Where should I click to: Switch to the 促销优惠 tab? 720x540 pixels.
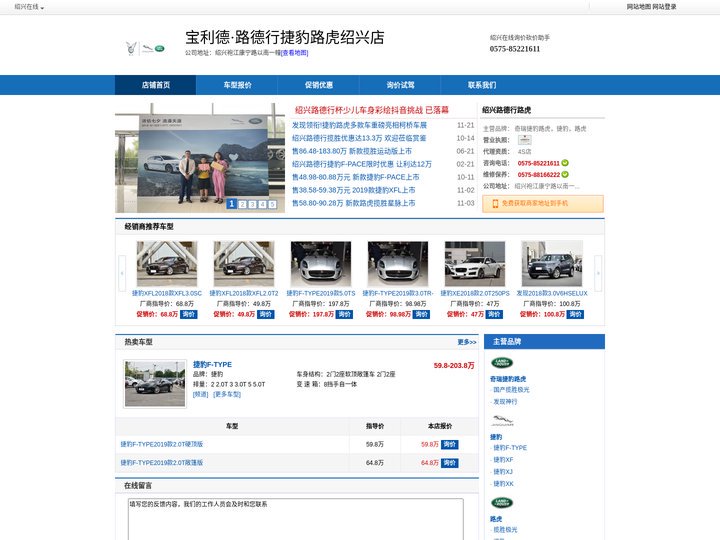pos(319,85)
